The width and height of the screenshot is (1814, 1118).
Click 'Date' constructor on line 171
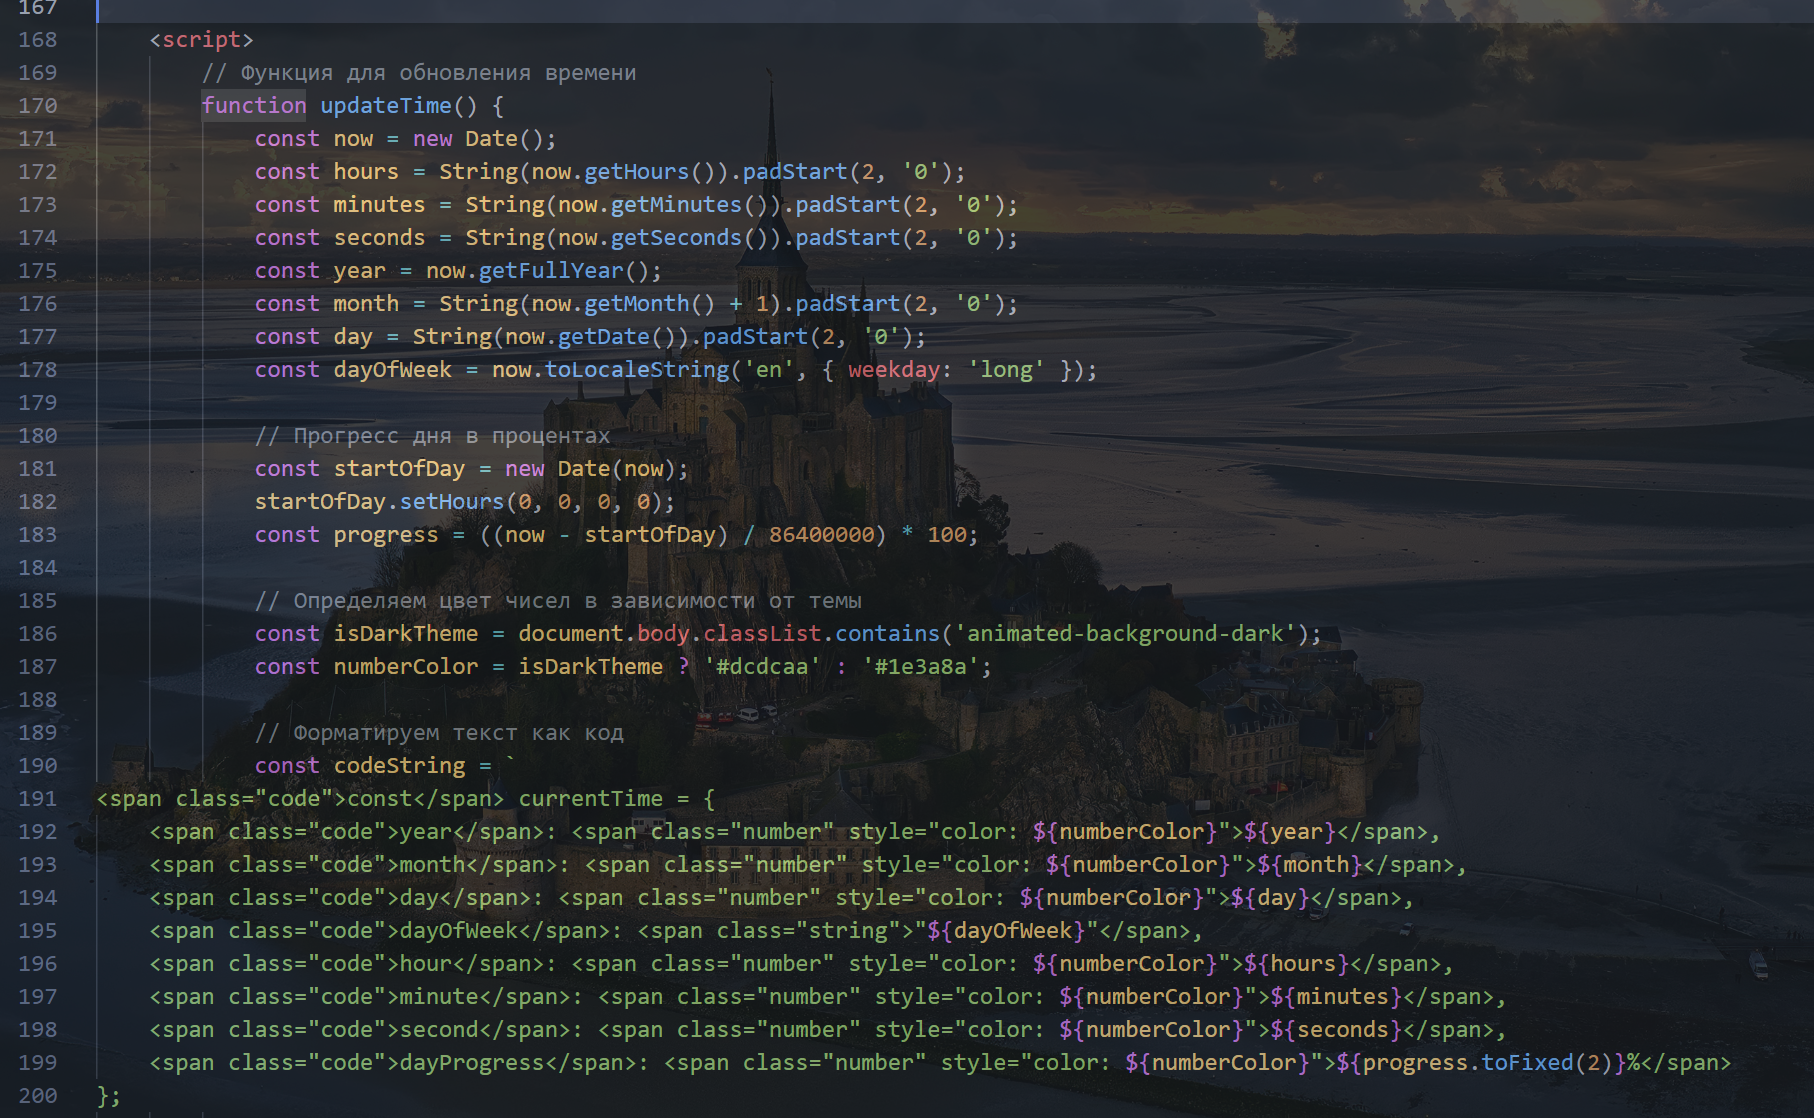(491, 139)
